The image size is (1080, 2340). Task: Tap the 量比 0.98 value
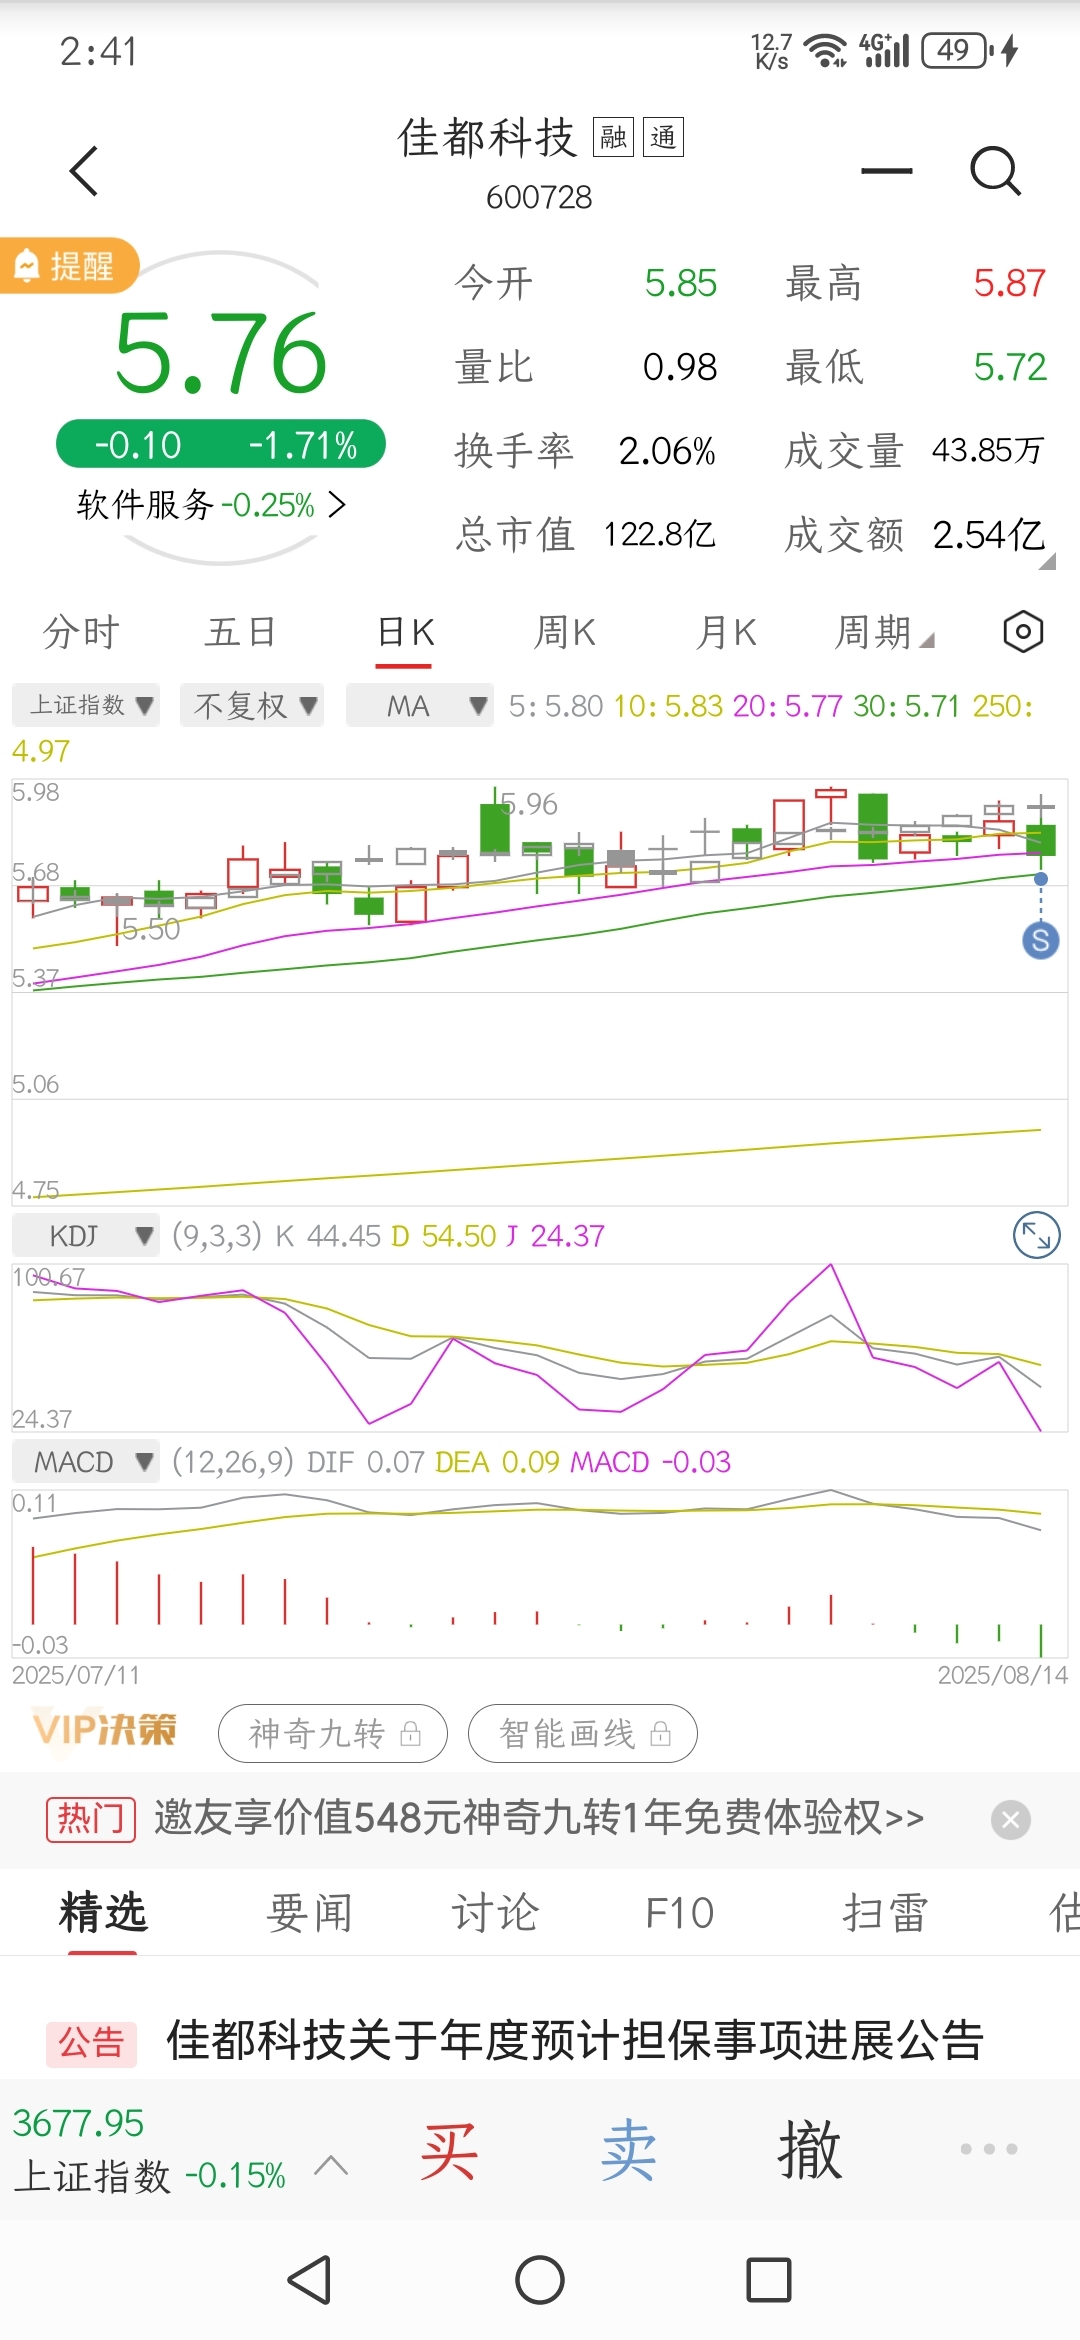680,367
